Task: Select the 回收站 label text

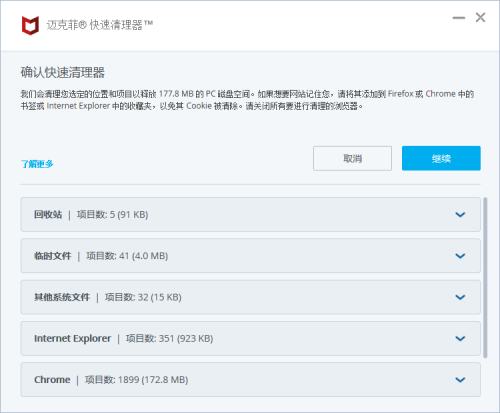Action: (48, 214)
